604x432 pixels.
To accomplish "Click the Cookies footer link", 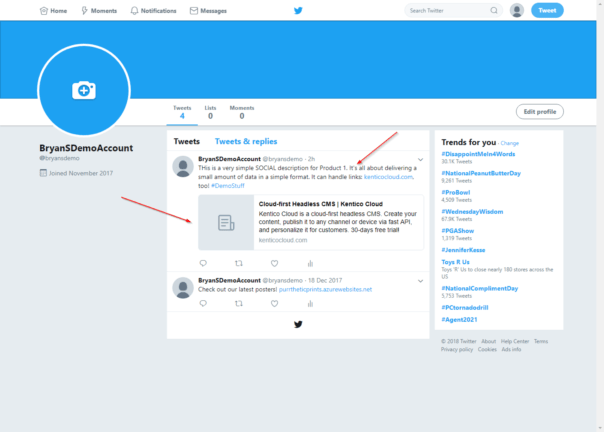I will click(x=487, y=350).
